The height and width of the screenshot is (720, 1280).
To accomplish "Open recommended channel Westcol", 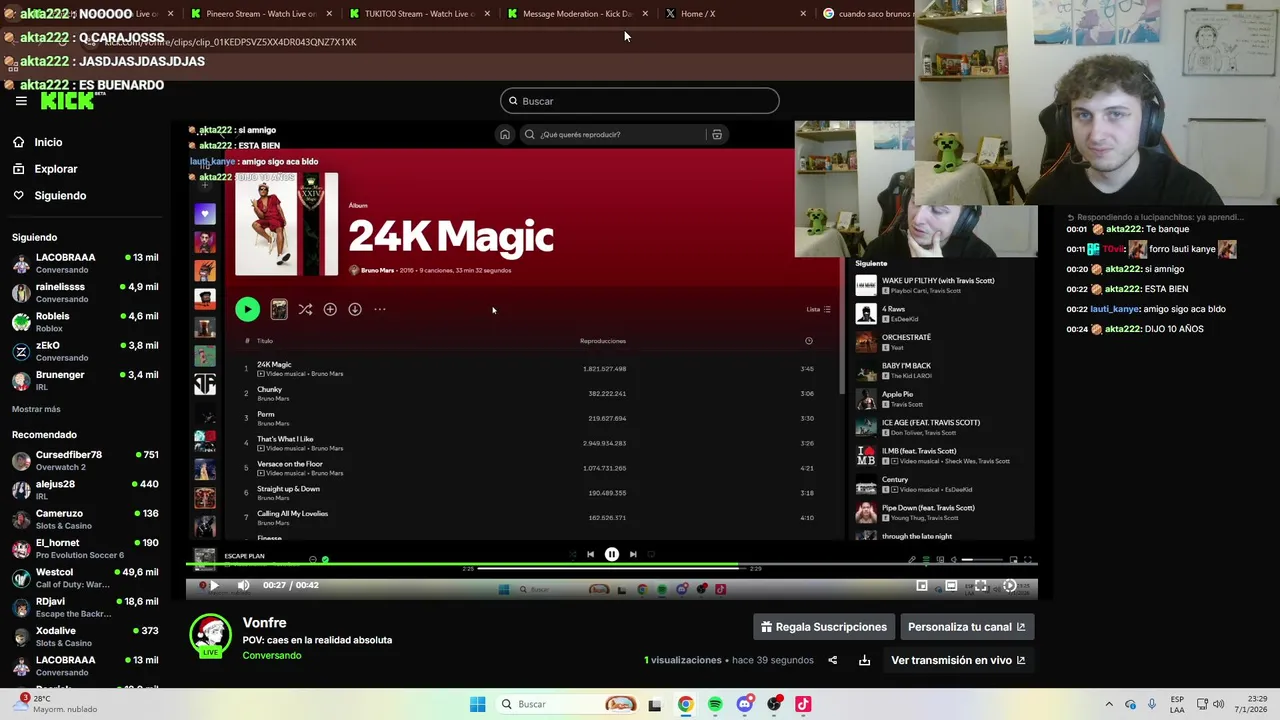I will pyautogui.click(x=85, y=578).
